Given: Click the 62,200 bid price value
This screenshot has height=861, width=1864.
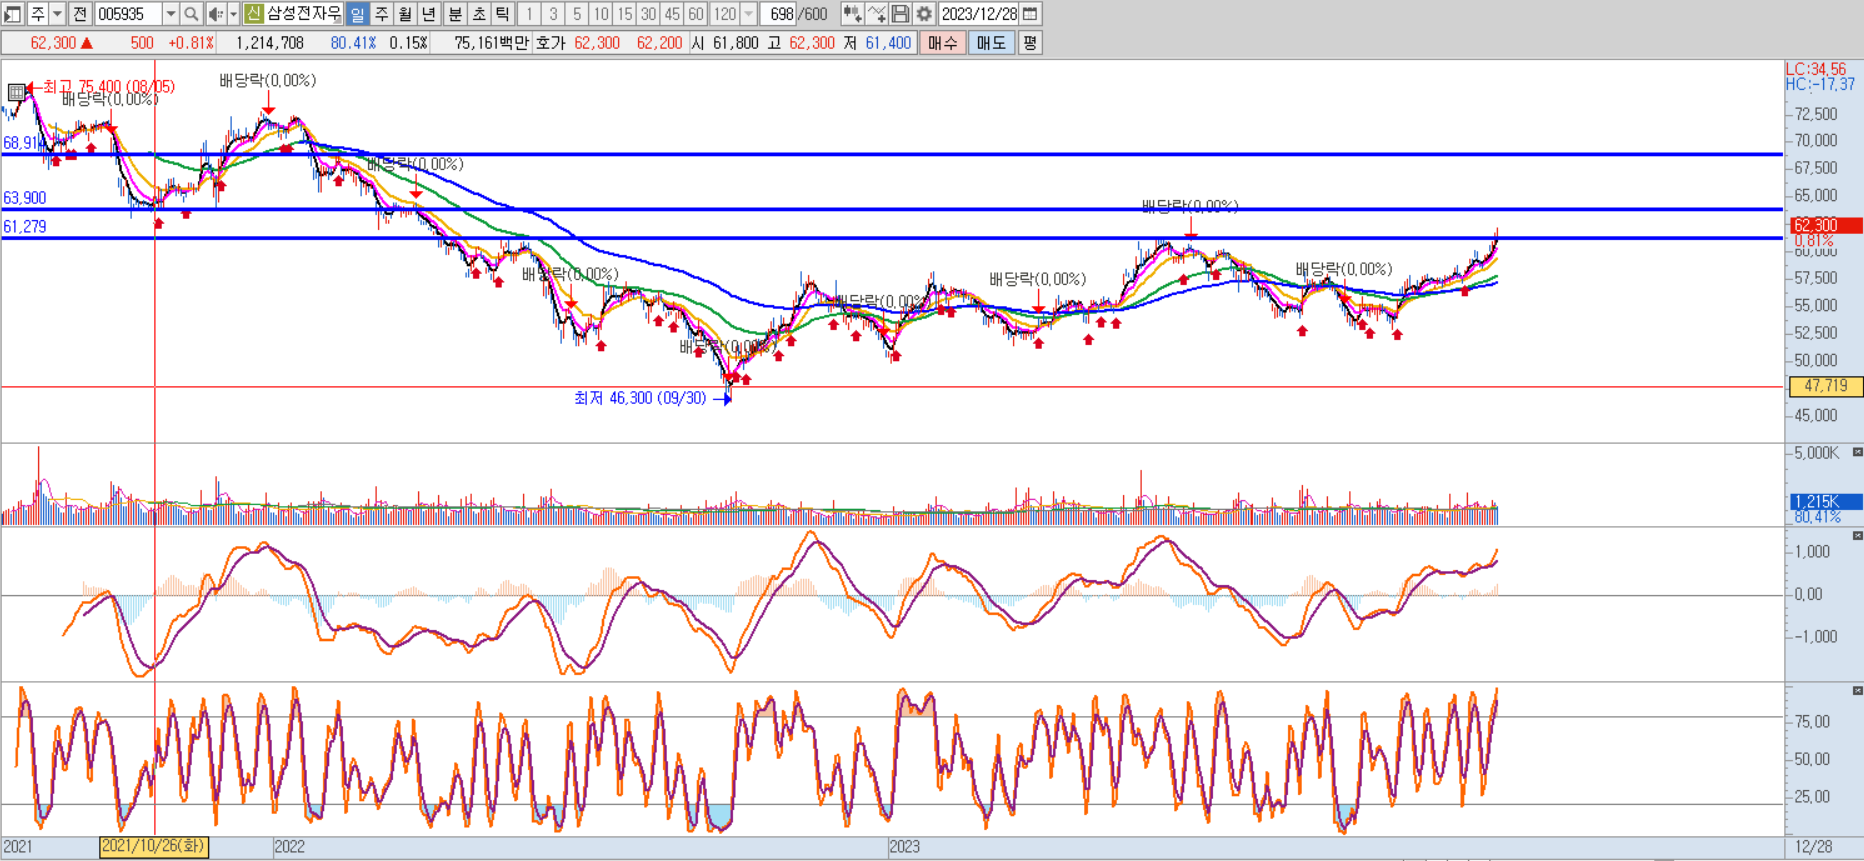Looking at the screenshot, I should pos(659,43).
